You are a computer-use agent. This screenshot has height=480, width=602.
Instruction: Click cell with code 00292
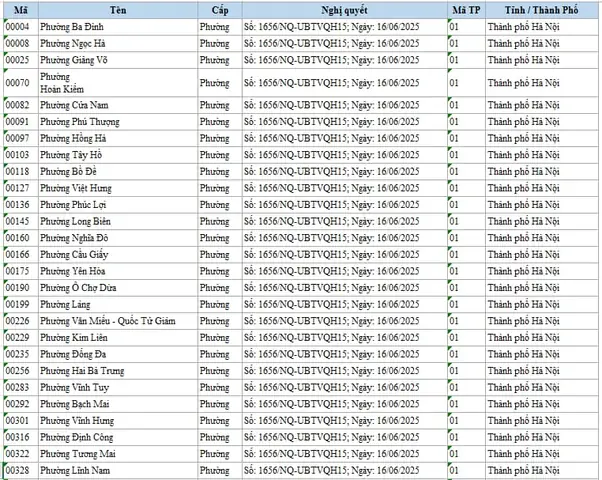coord(21,404)
